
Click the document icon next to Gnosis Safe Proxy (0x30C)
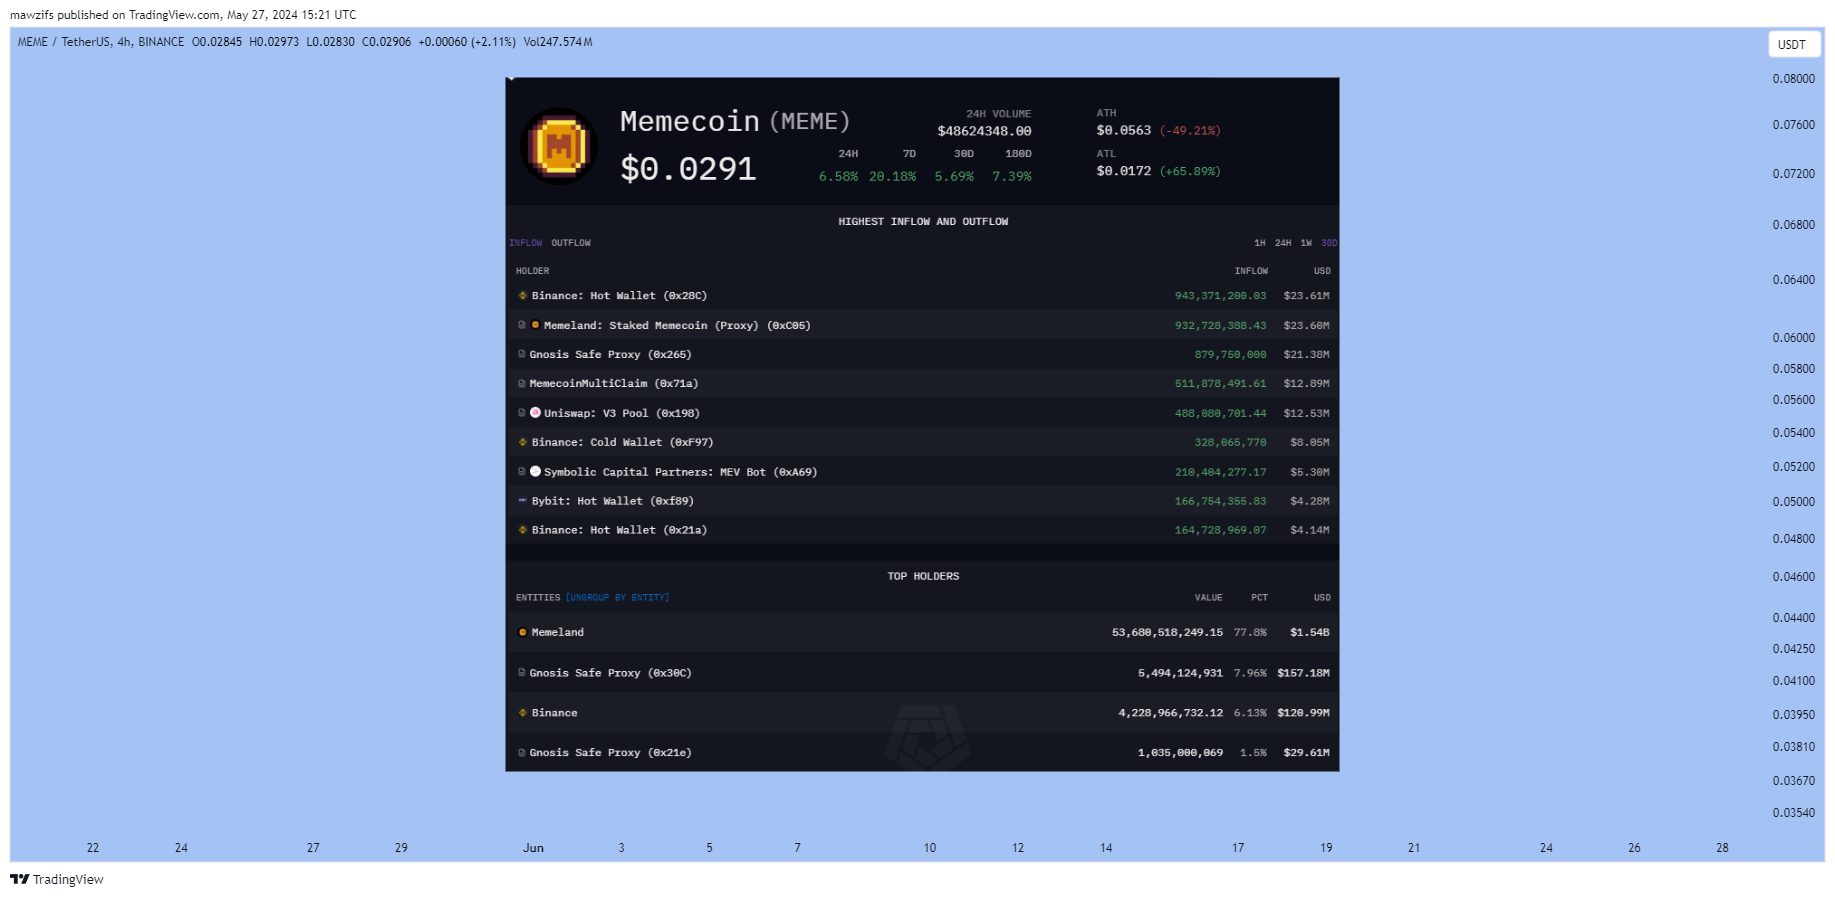click(522, 672)
